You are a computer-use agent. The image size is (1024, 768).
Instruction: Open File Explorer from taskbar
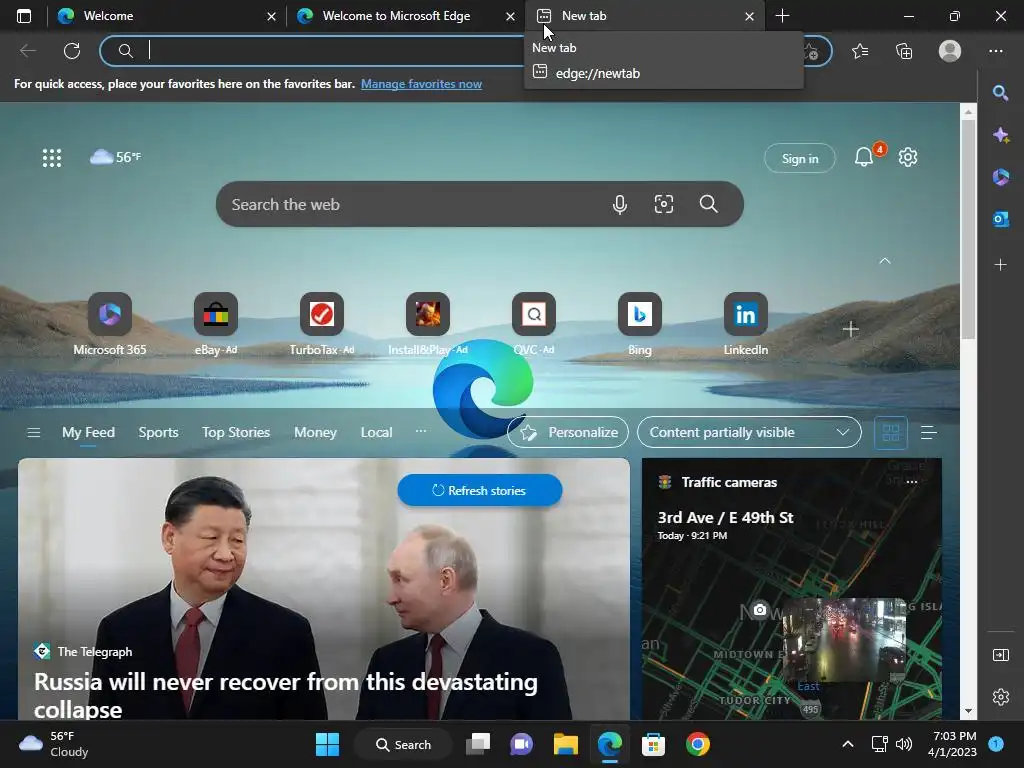tap(566, 744)
